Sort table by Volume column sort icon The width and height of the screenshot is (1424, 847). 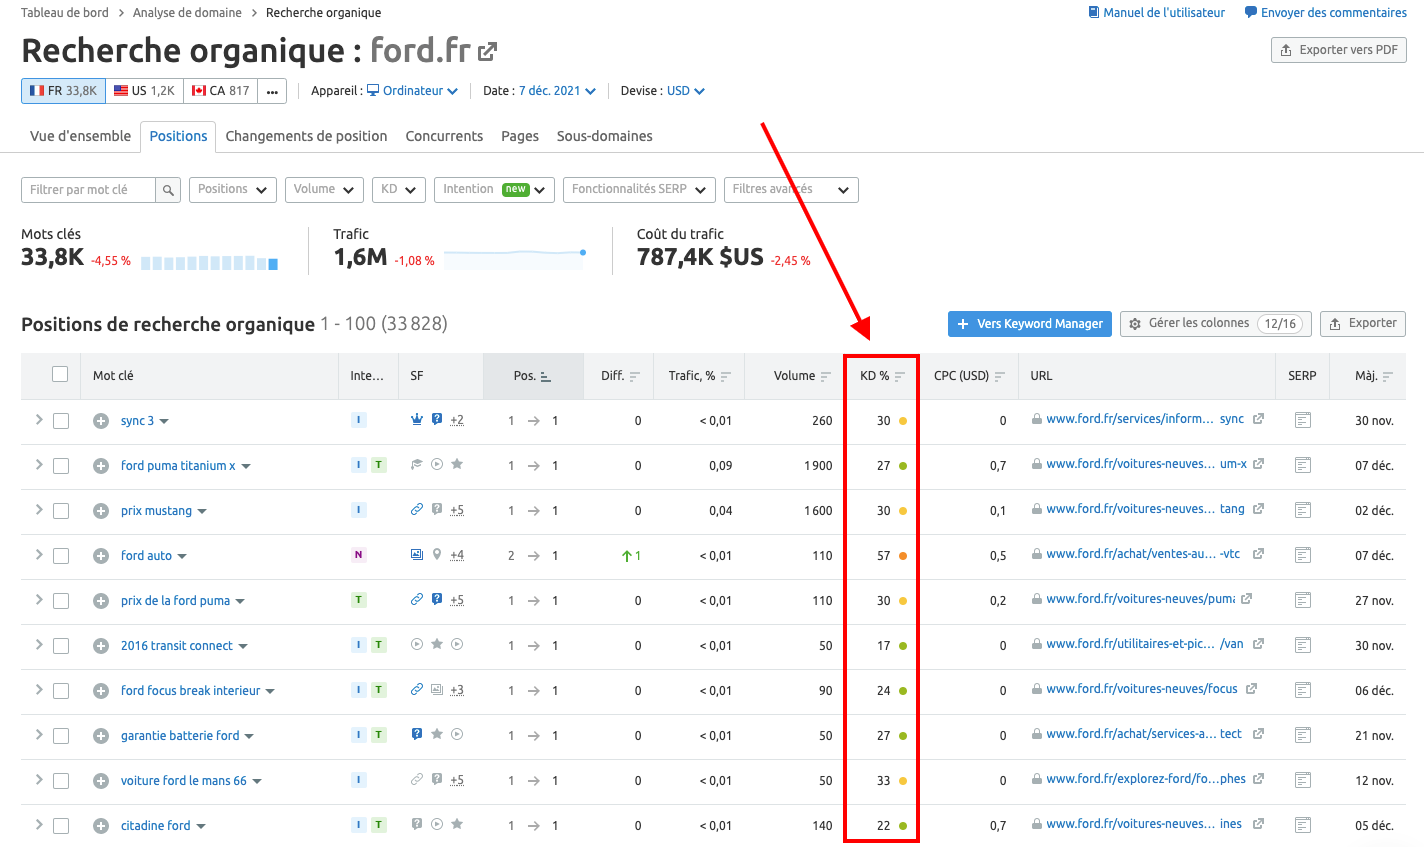[x=826, y=377]
